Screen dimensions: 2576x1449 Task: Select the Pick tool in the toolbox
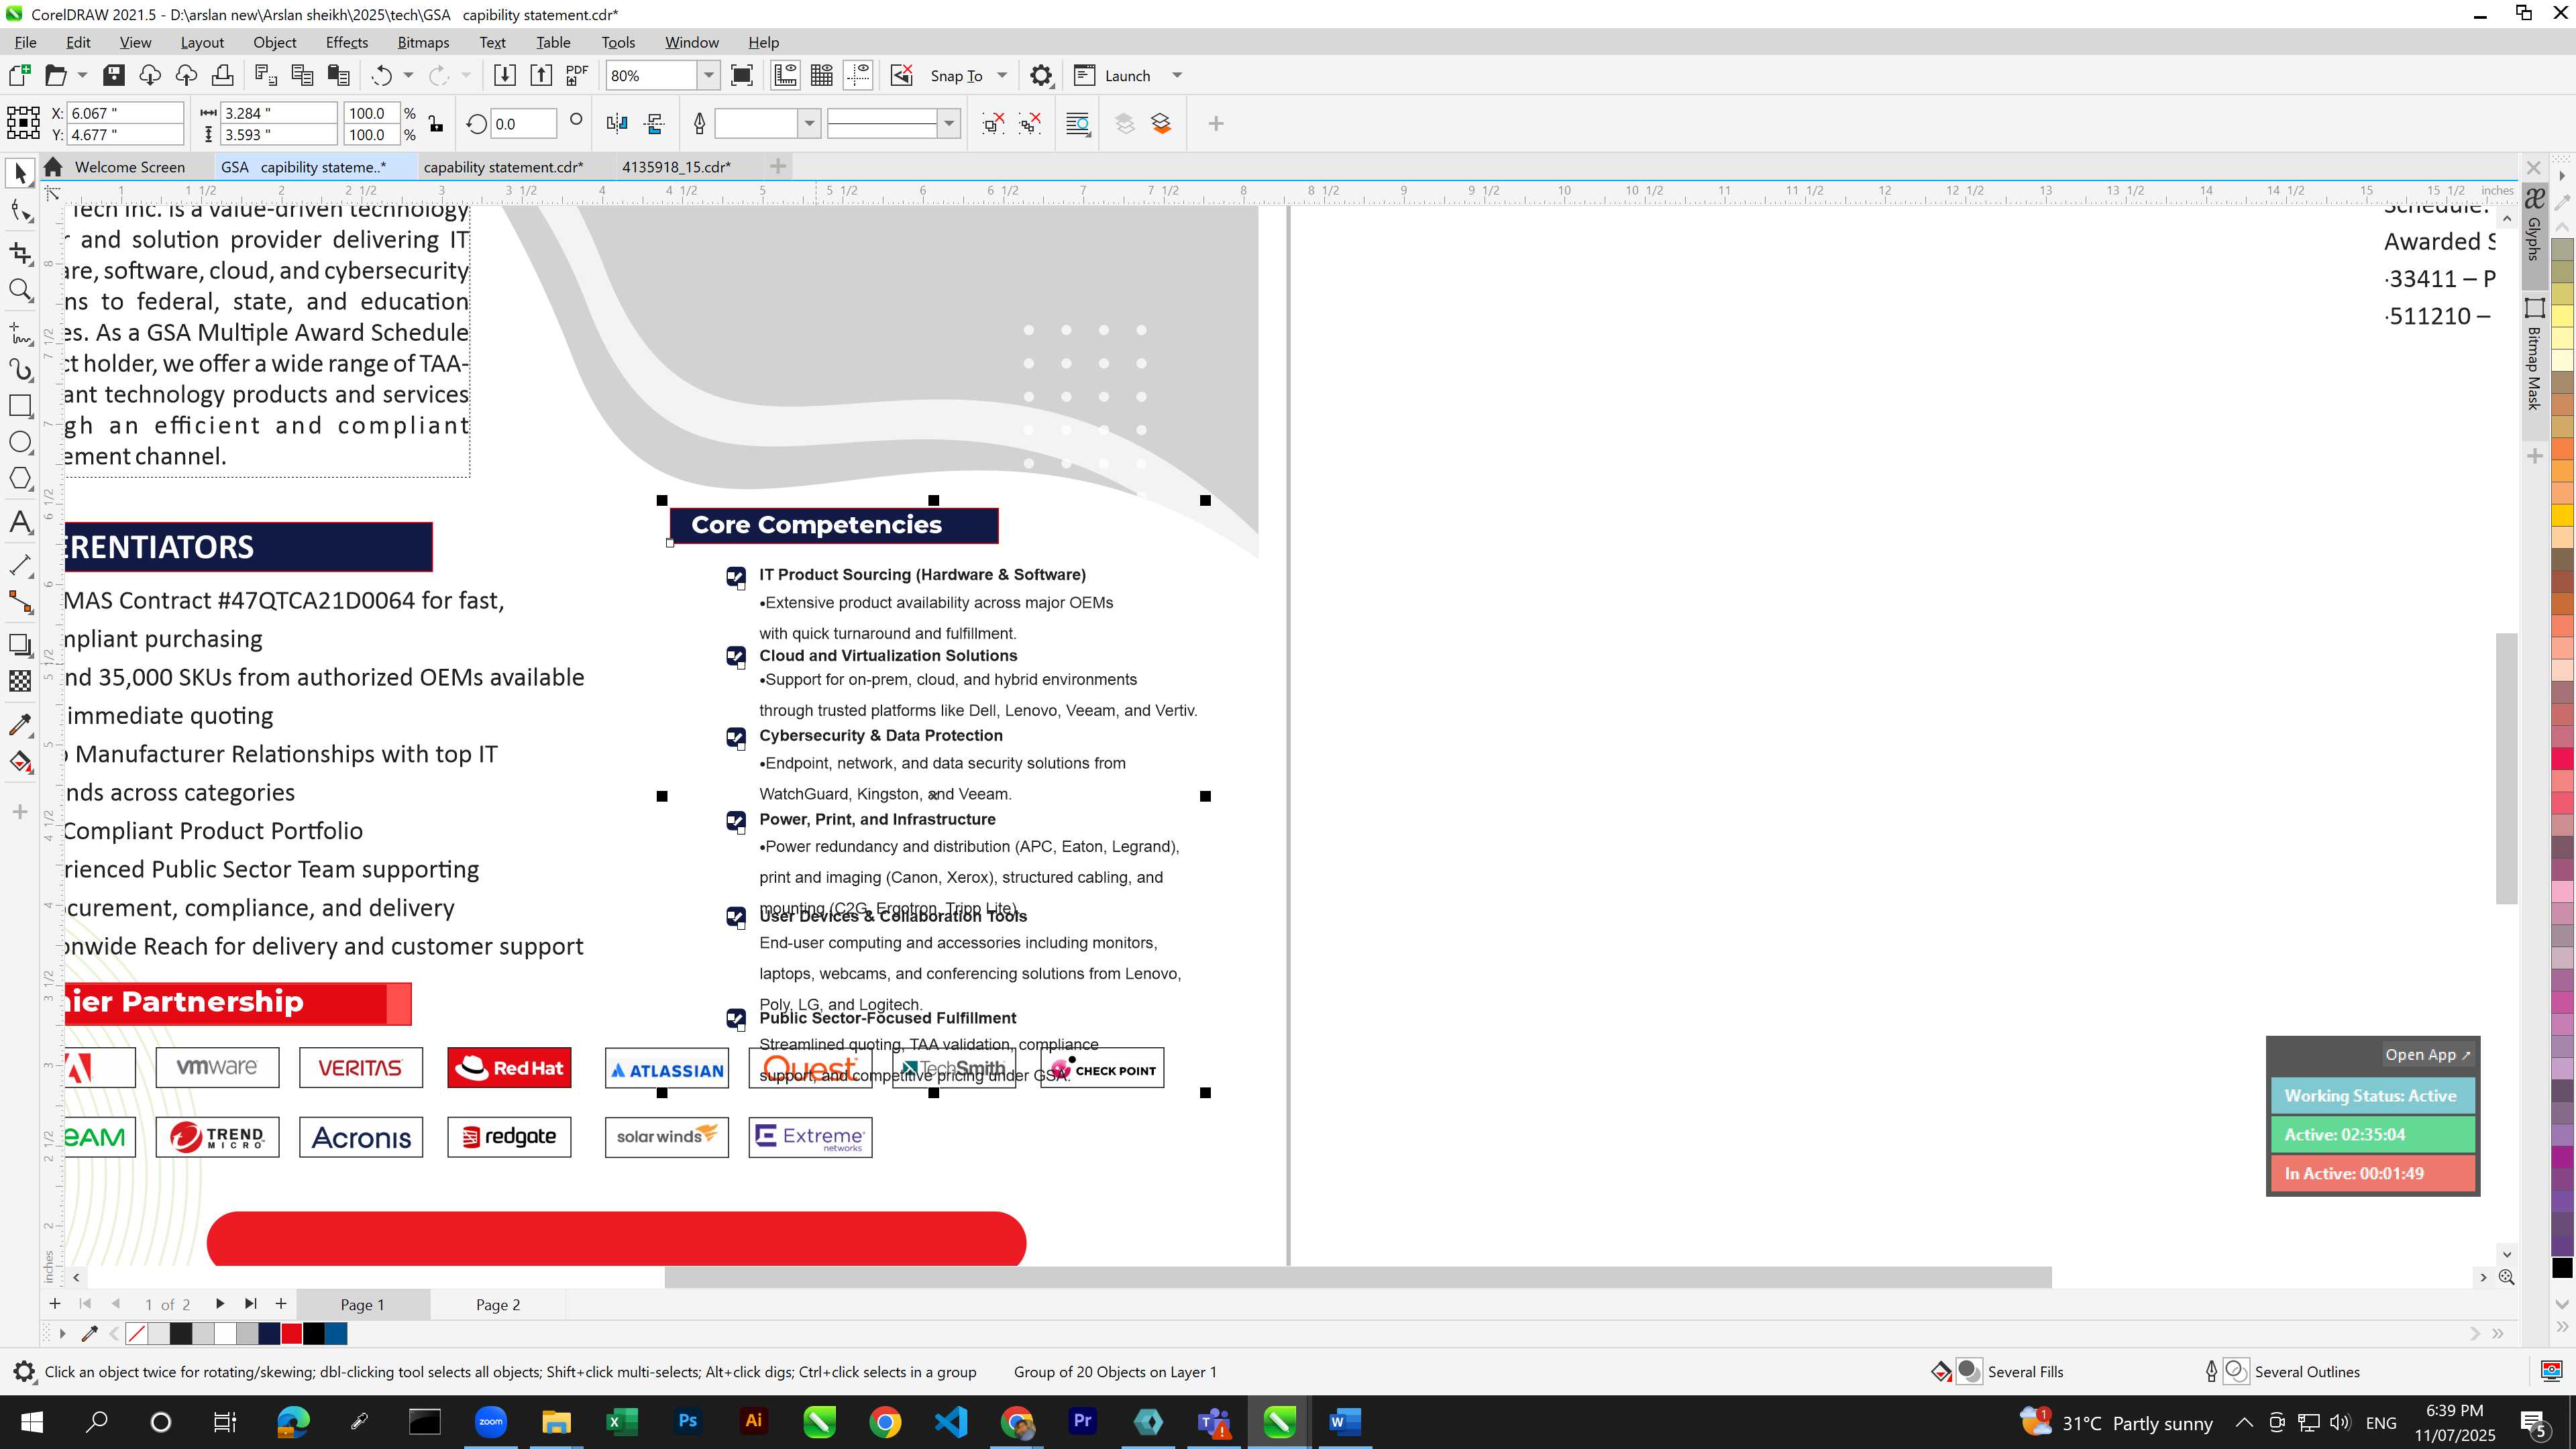pyautogui.click(x=20, y=173)
